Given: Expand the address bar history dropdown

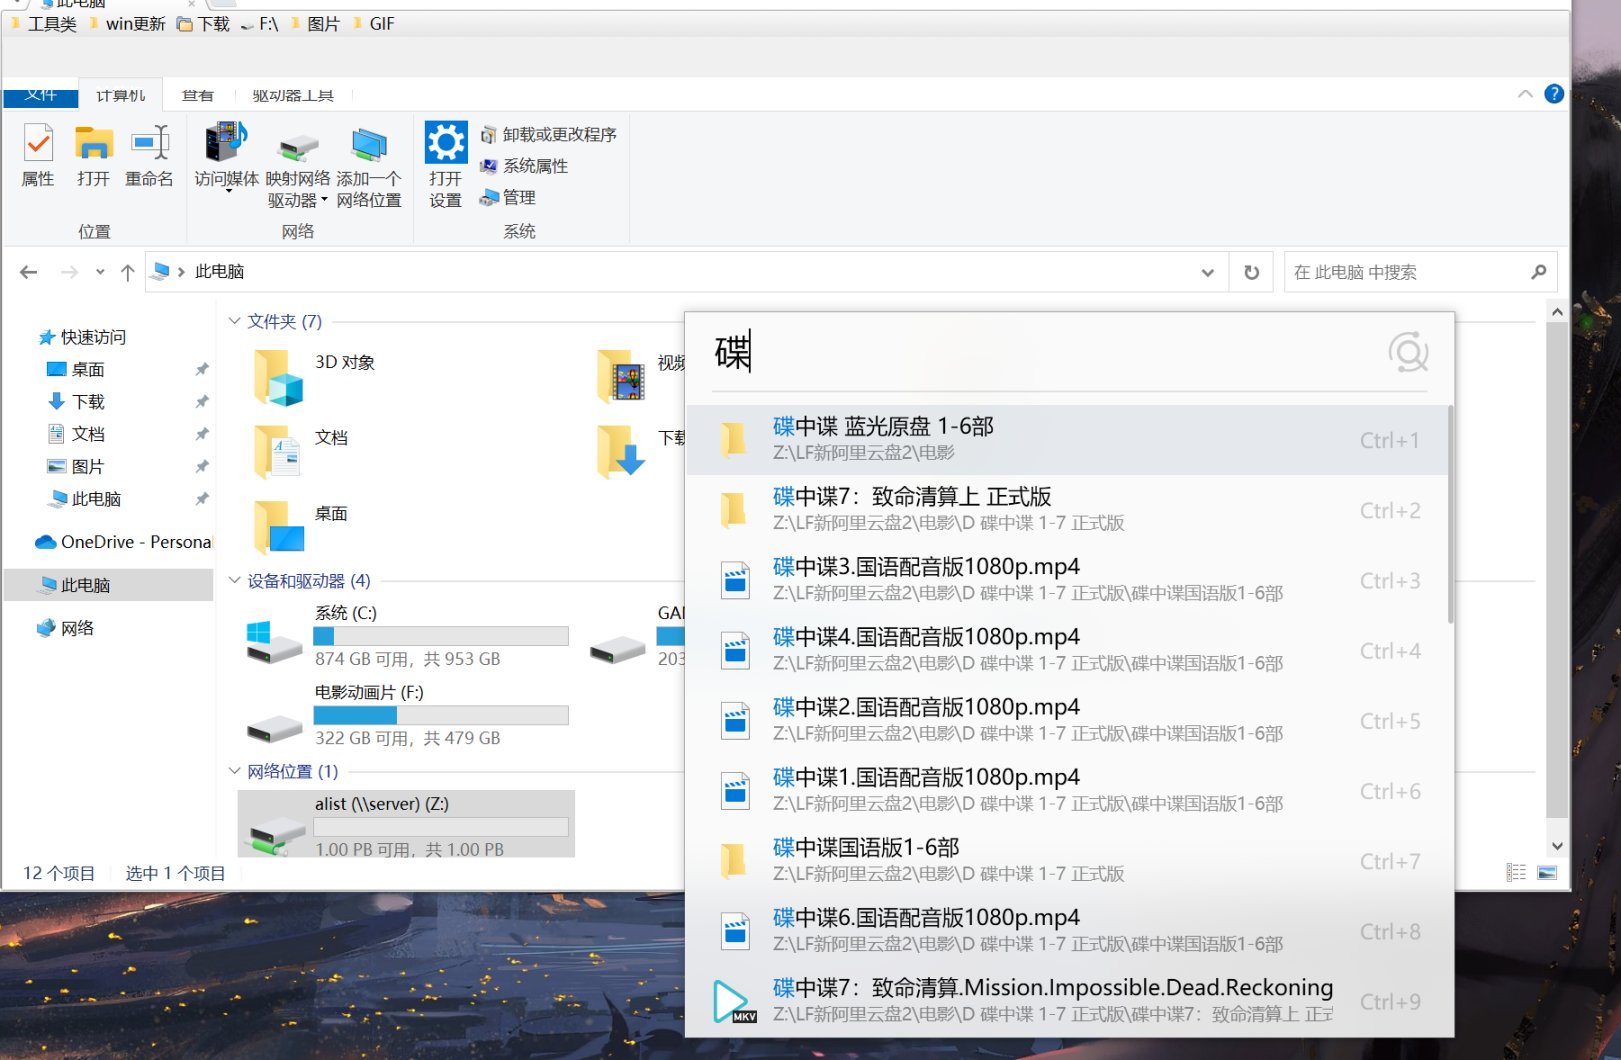Looking at the screenshot, I should (1207, 272).
